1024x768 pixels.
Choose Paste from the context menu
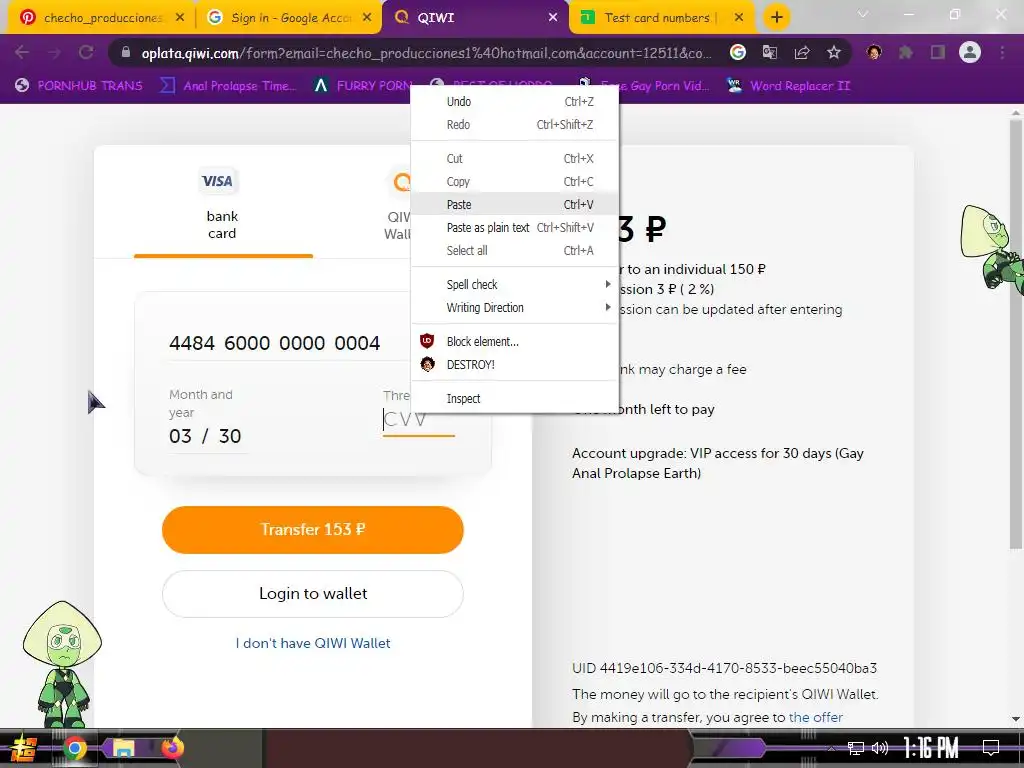tap(515, 204)
